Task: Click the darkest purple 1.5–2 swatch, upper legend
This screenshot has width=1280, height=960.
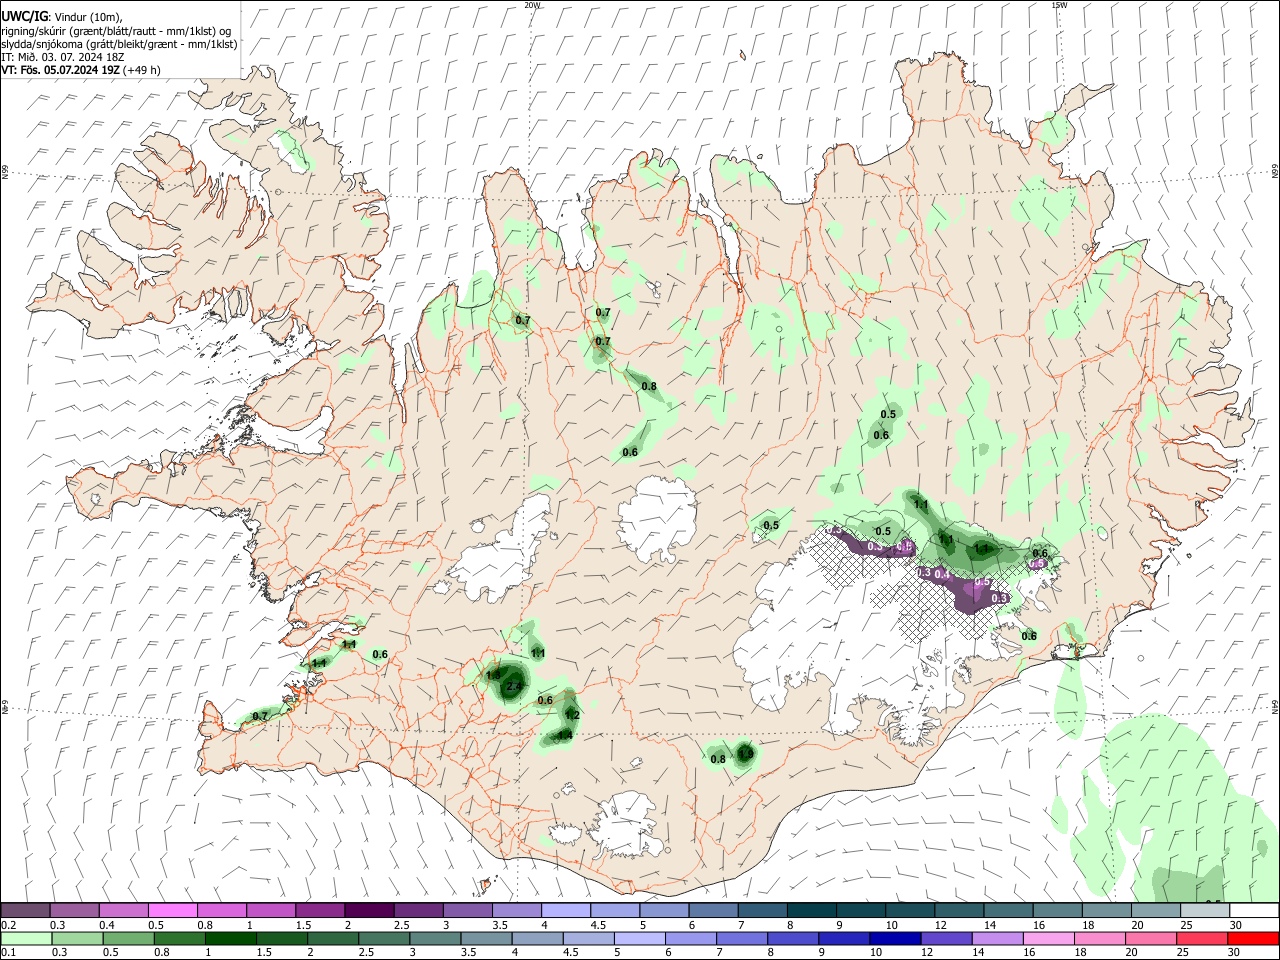Action: tap(368, 911)
